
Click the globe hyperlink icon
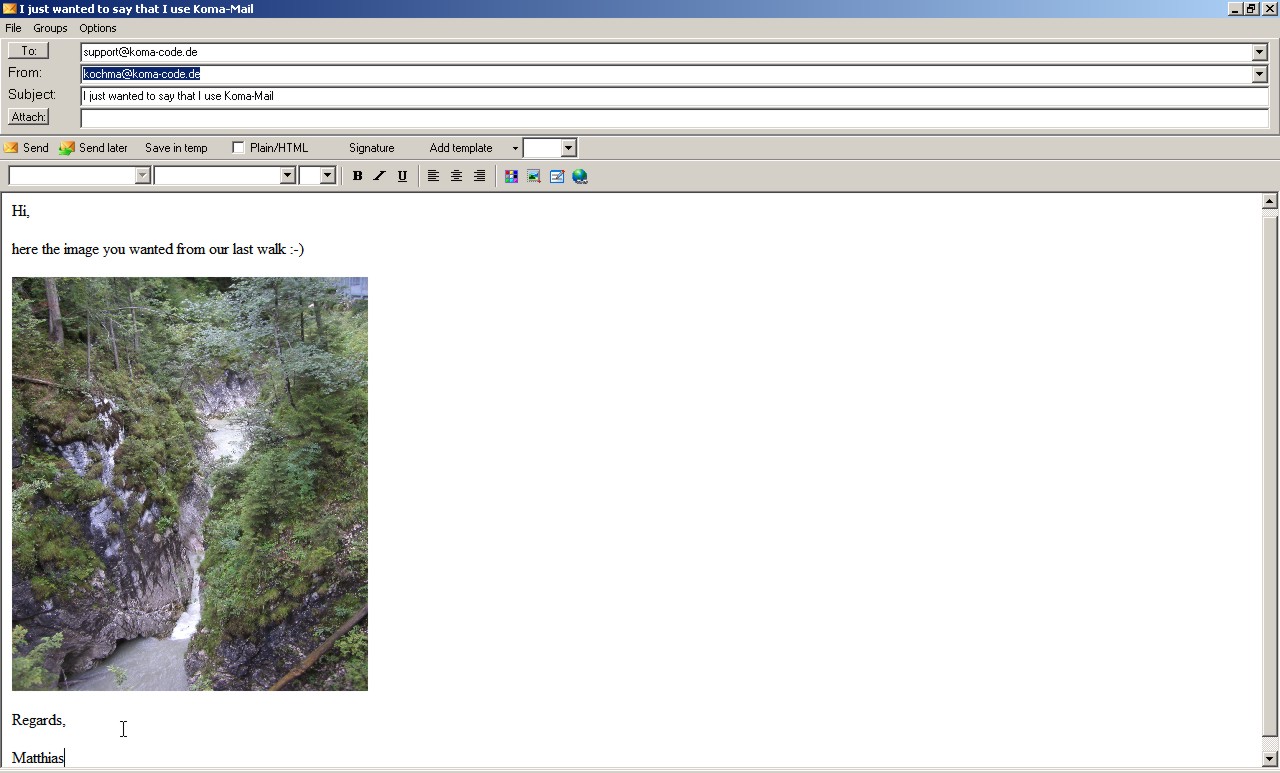point(580,176)
